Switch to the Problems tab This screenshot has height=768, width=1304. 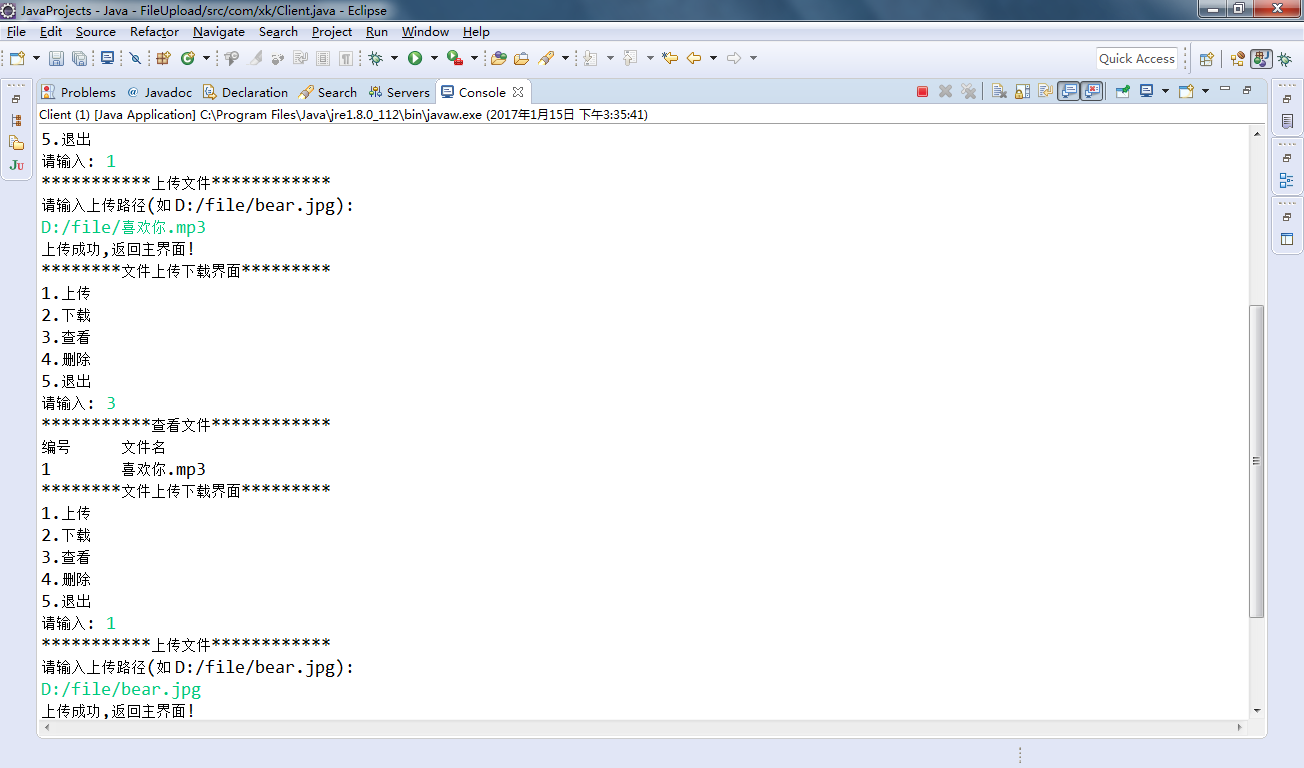click(x=79, y=92)
